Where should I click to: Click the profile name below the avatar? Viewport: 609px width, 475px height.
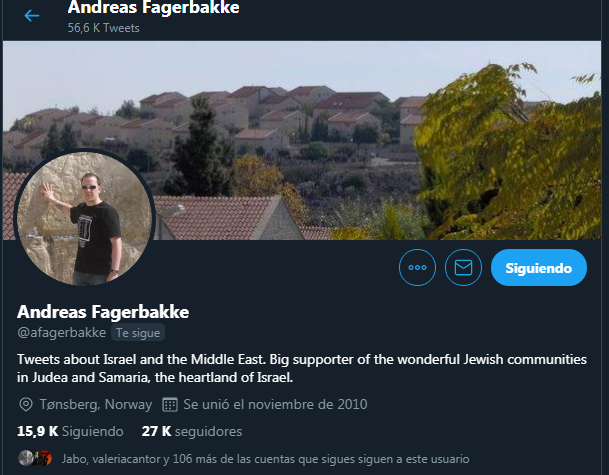pos(103,312)
